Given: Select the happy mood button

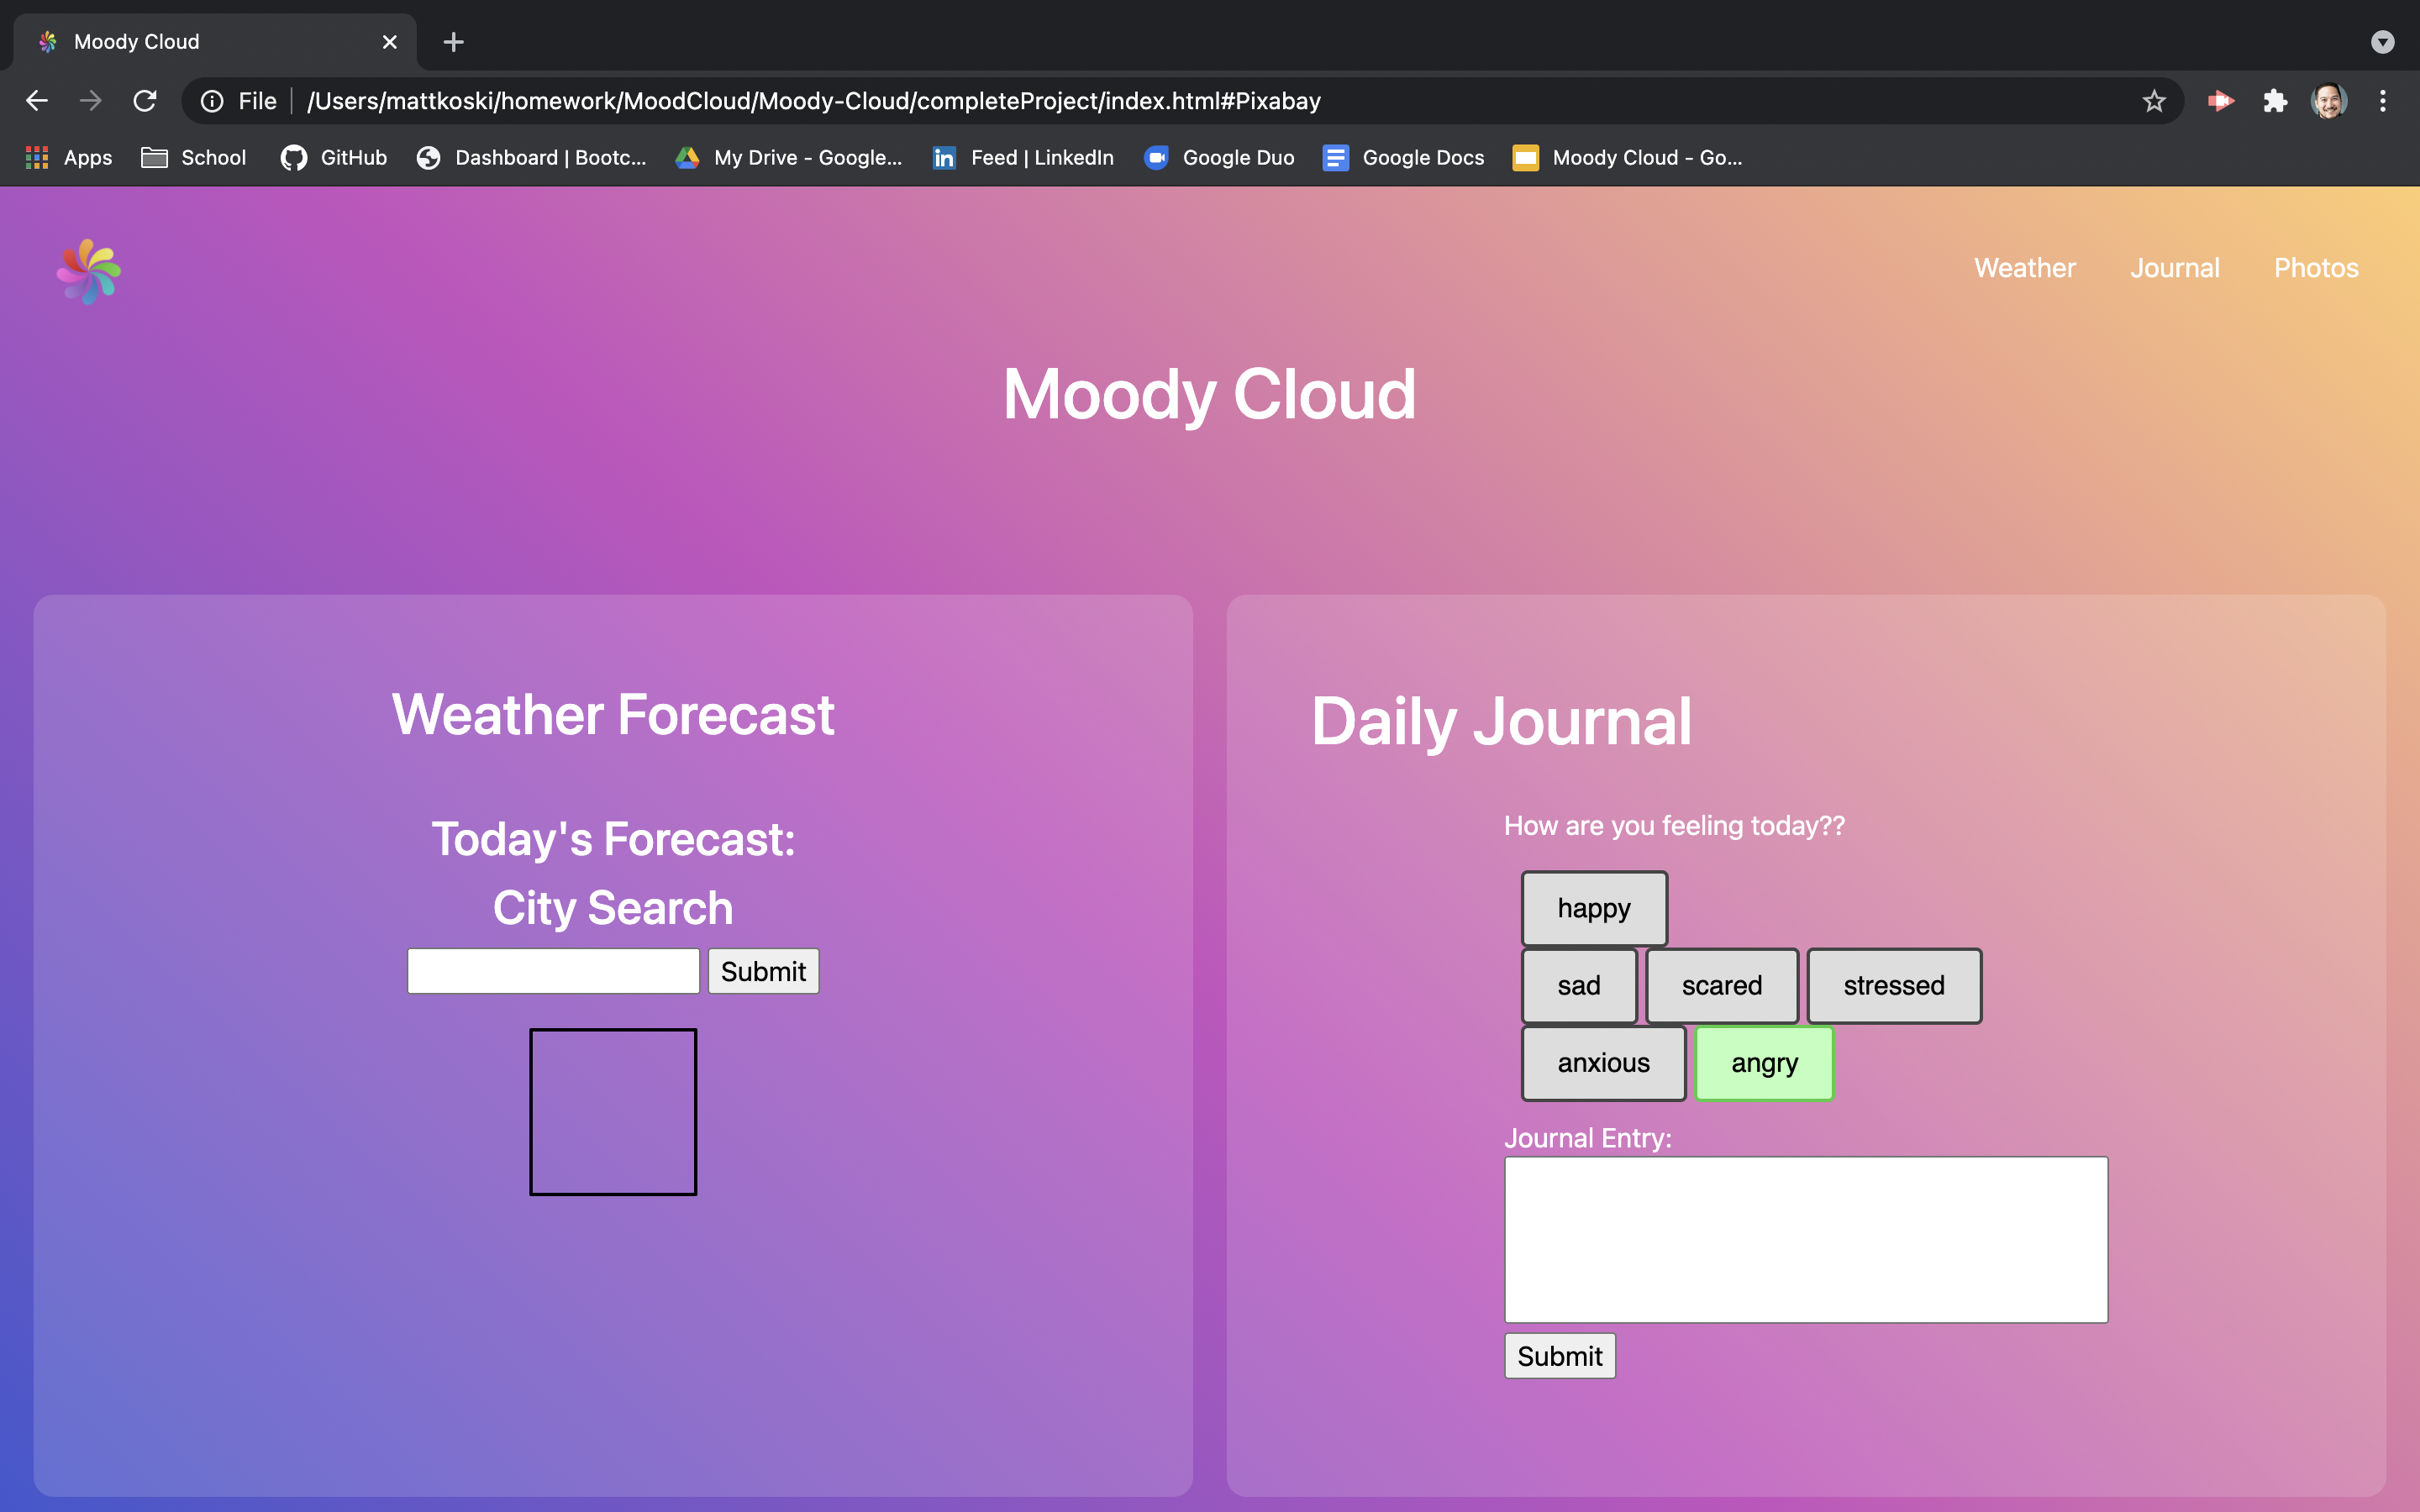Looking at the screenshot, I should [x=1594, y=908].
